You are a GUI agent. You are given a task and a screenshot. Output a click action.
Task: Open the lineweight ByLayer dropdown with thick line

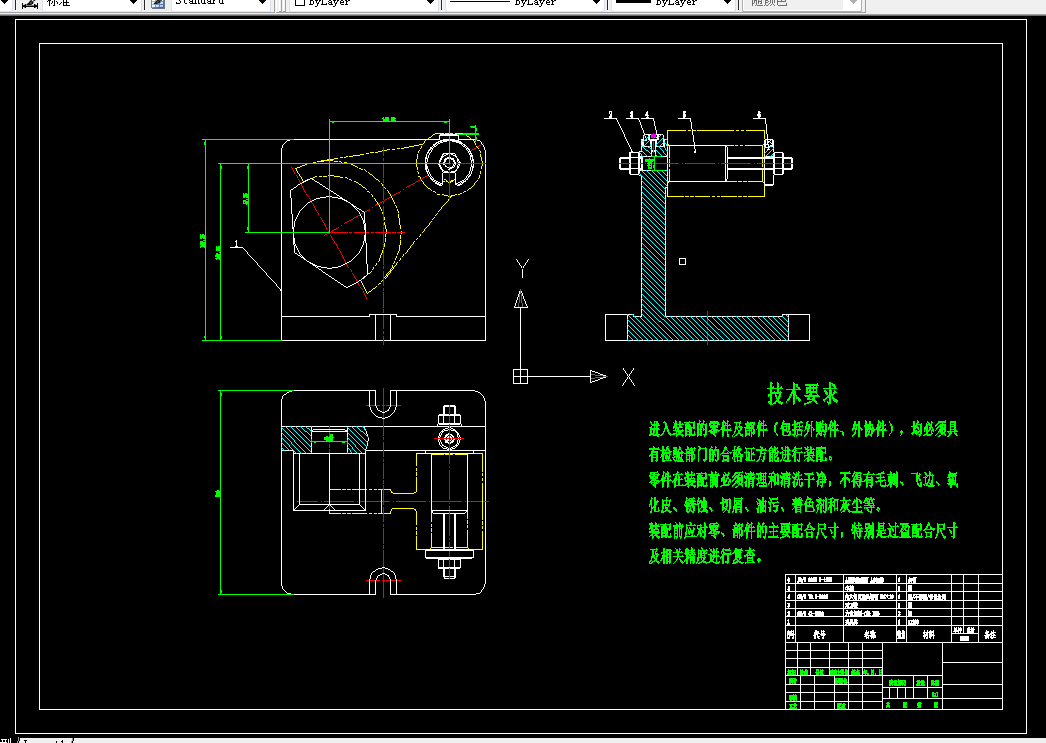pyautogui.click(x=672, y=3)
